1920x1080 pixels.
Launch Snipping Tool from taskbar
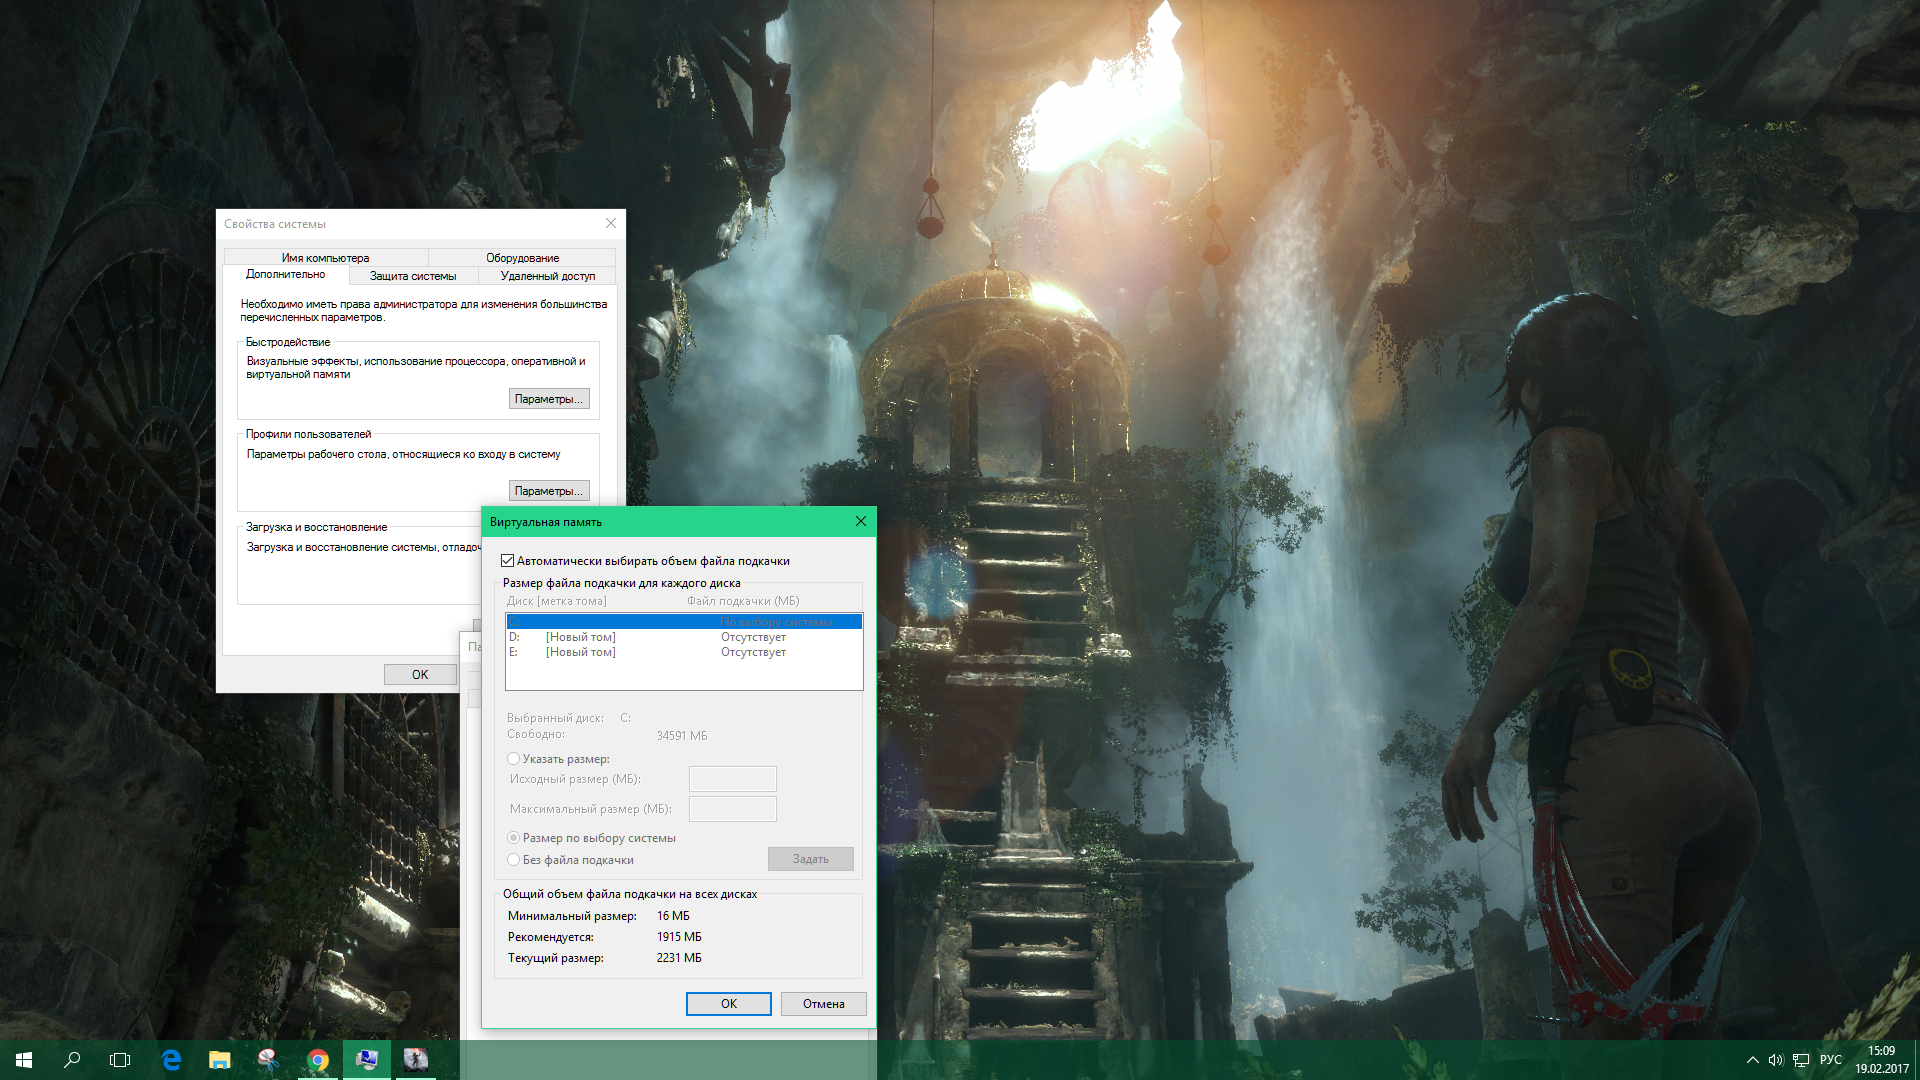click(268, 1060)
